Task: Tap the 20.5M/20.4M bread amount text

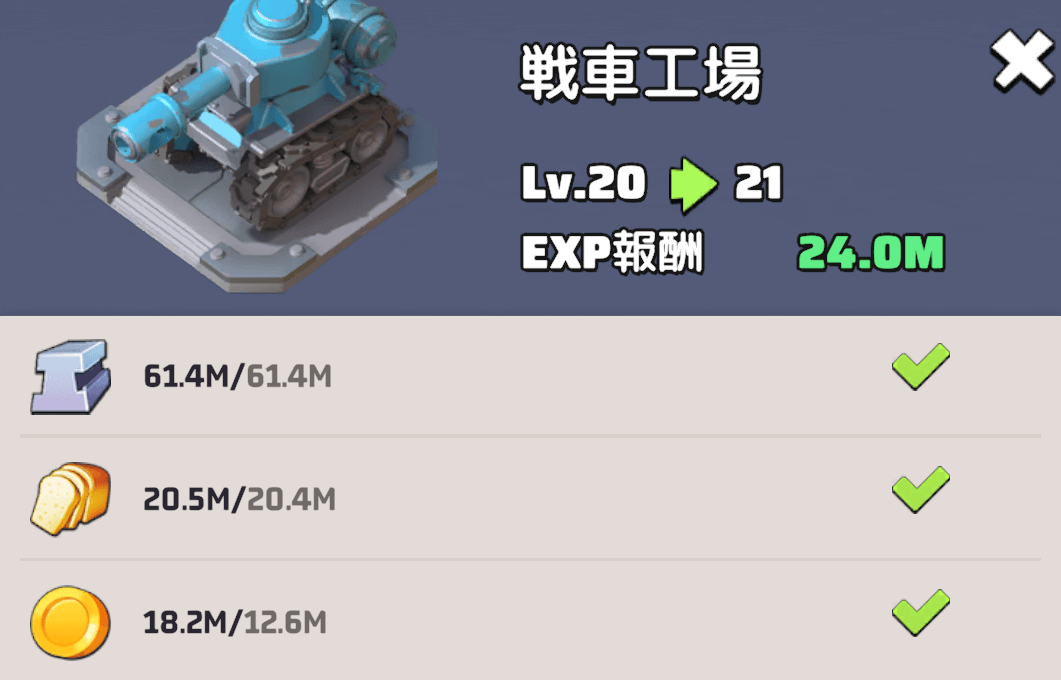Action: click(240, 499)
